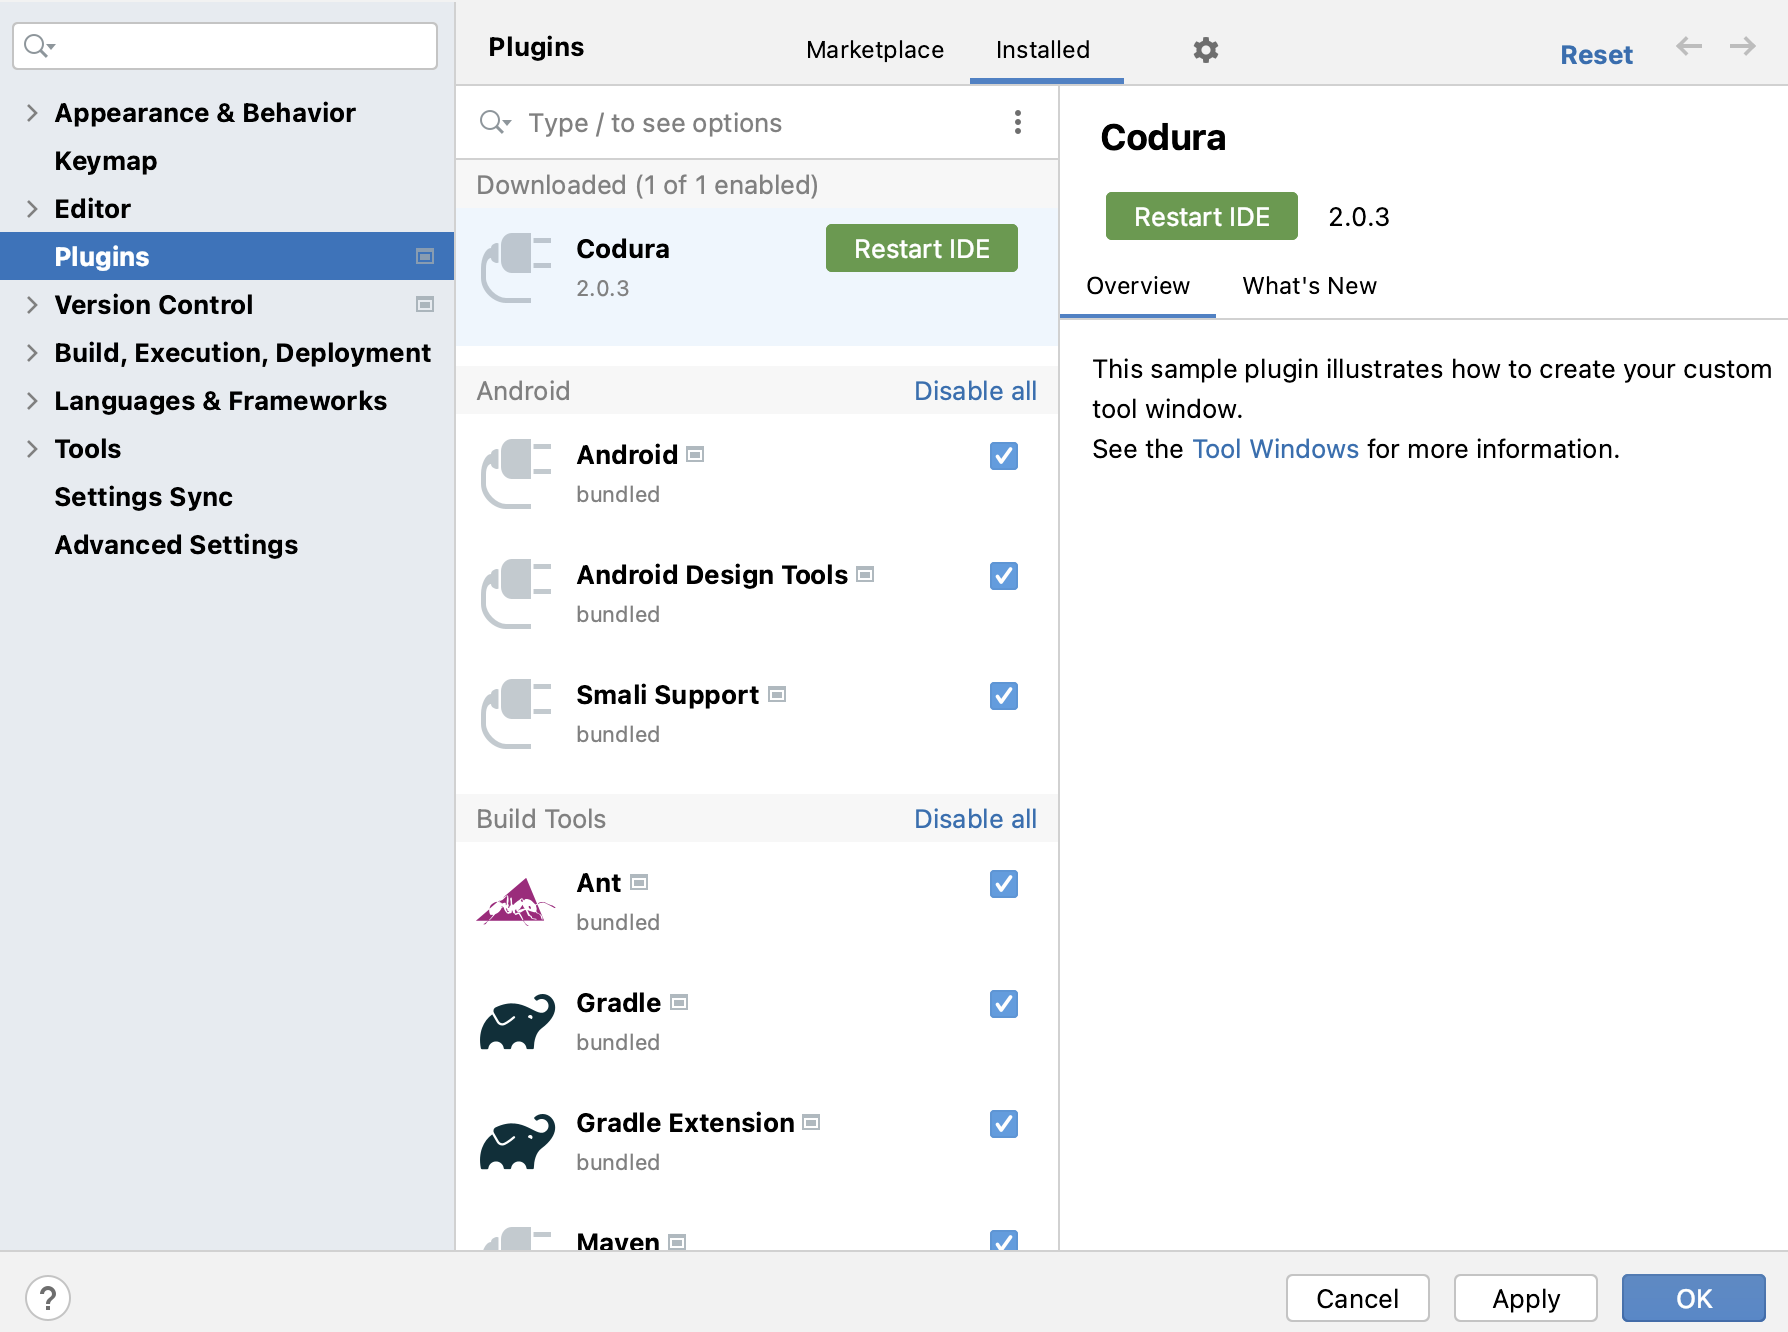
Task: Open Settings Sync page
Action: point(143,497)
